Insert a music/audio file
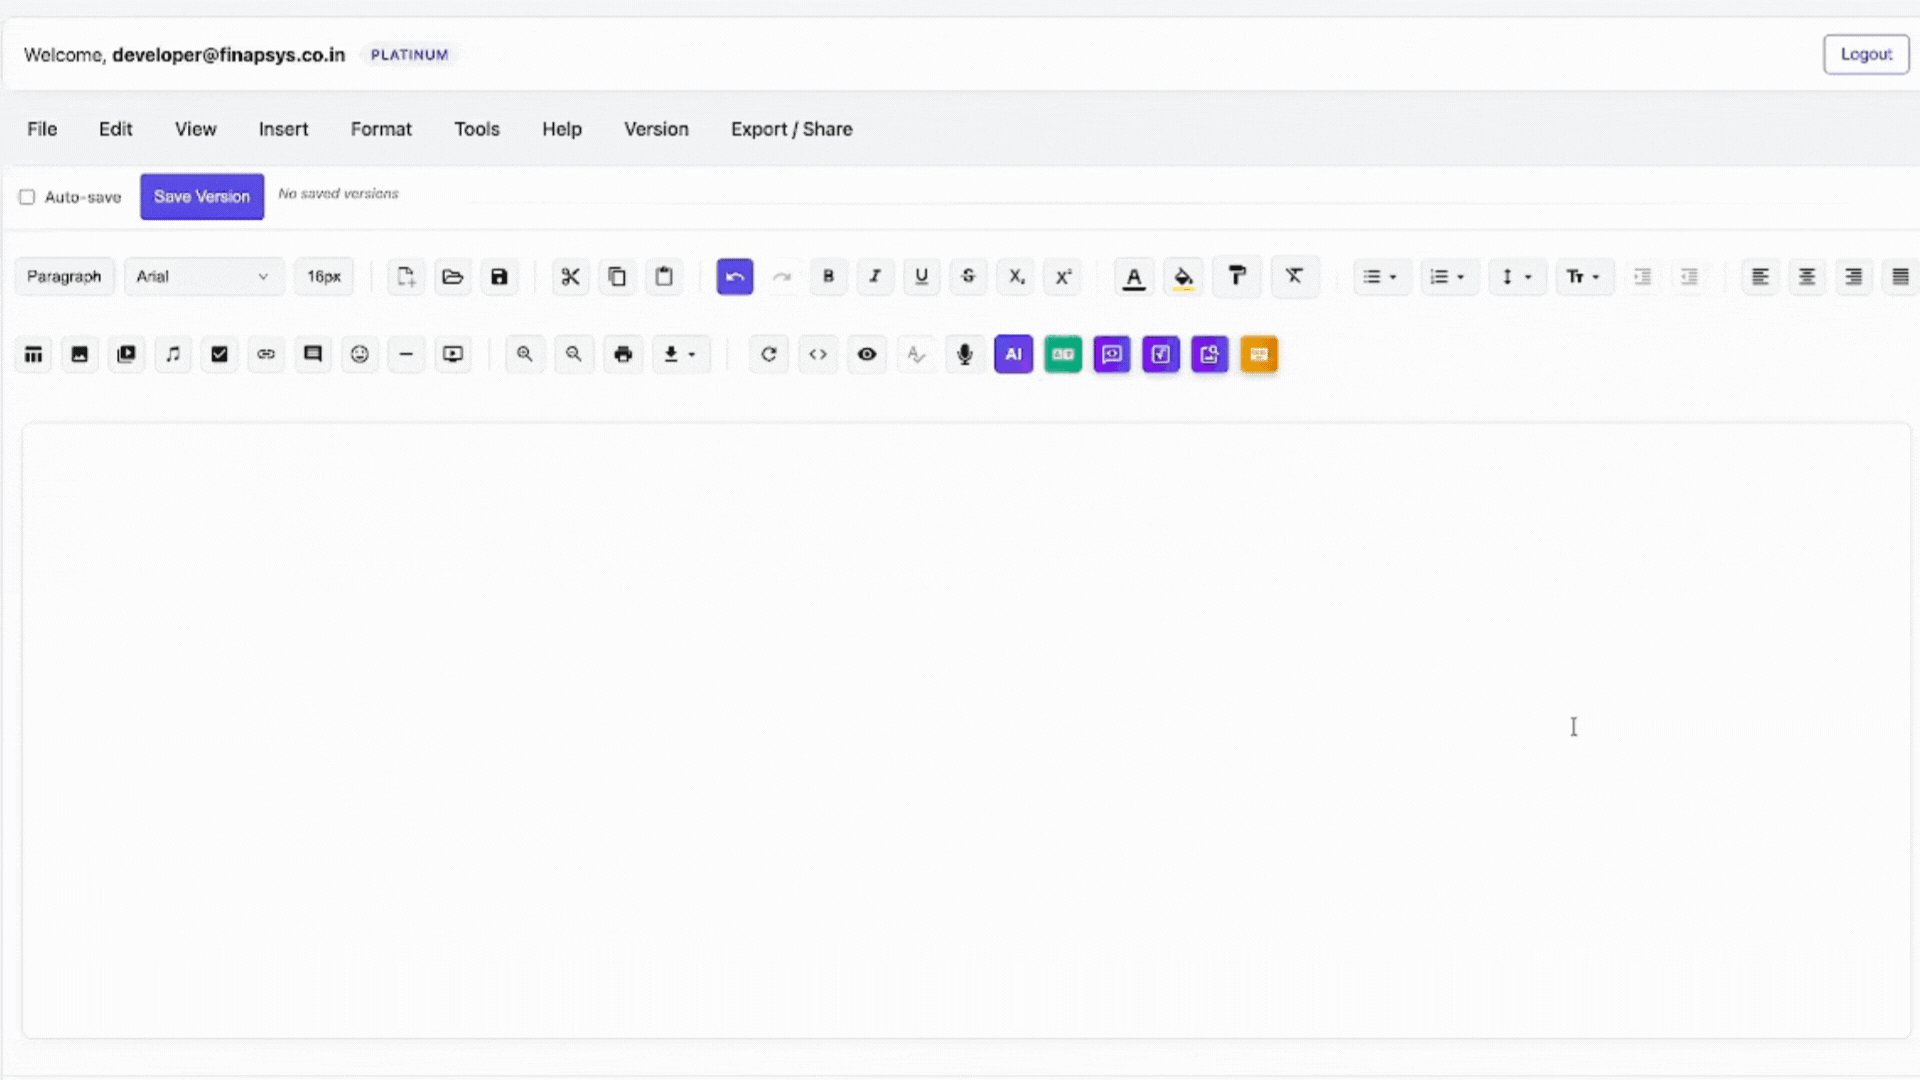This screenshot has width=1920, height=1080. coord(173,354)
